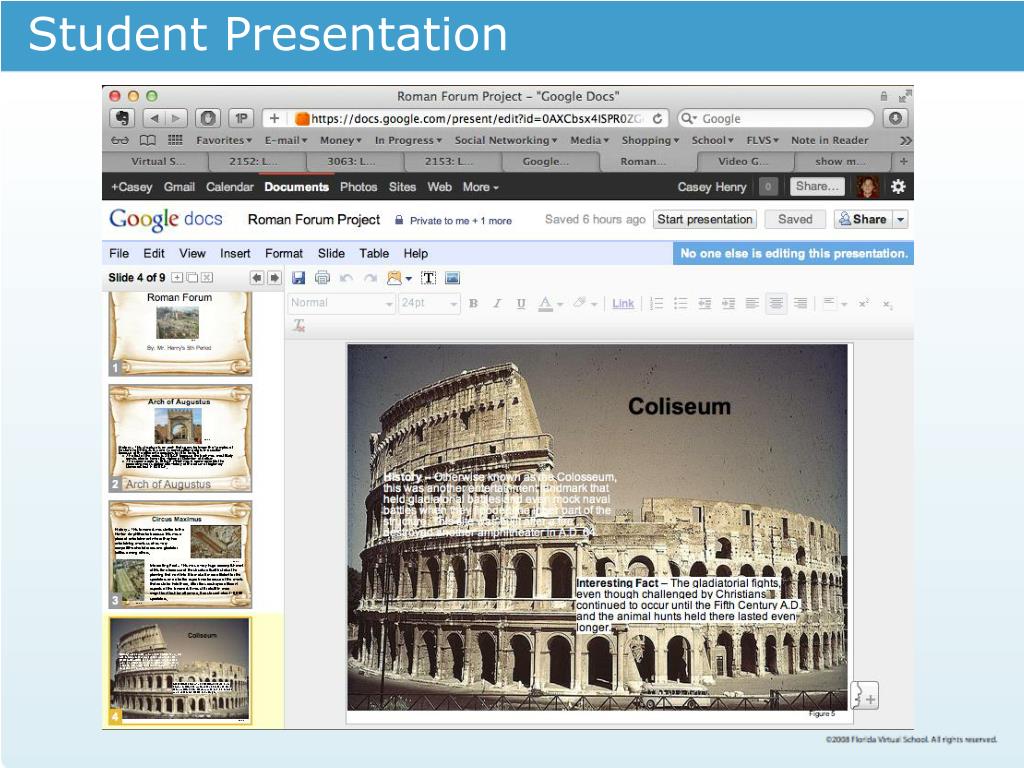
Task: Open the Insert menu
Action: pyautogui.click(x=235, y=253)
